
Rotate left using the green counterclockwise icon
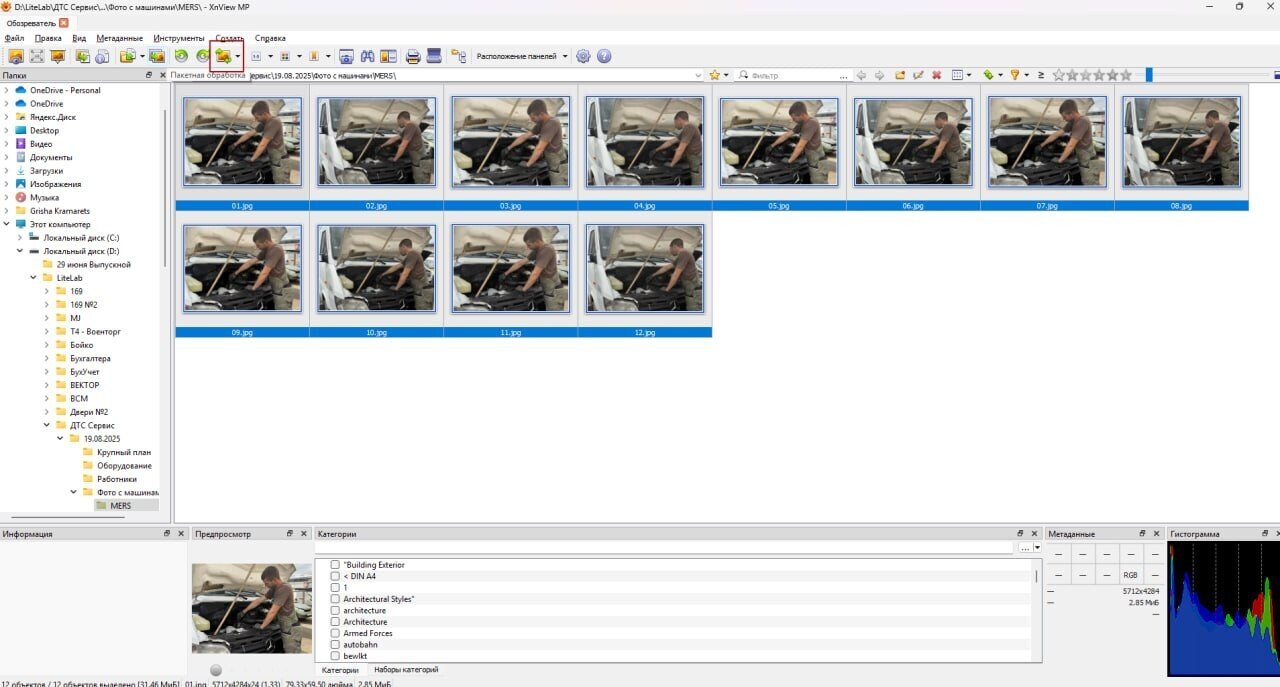click(181, 56)
